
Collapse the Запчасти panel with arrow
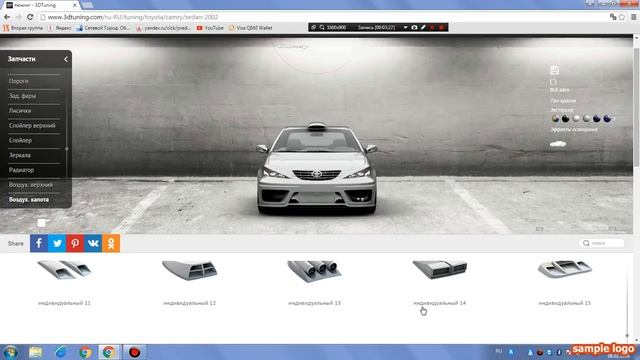point(66,59)
